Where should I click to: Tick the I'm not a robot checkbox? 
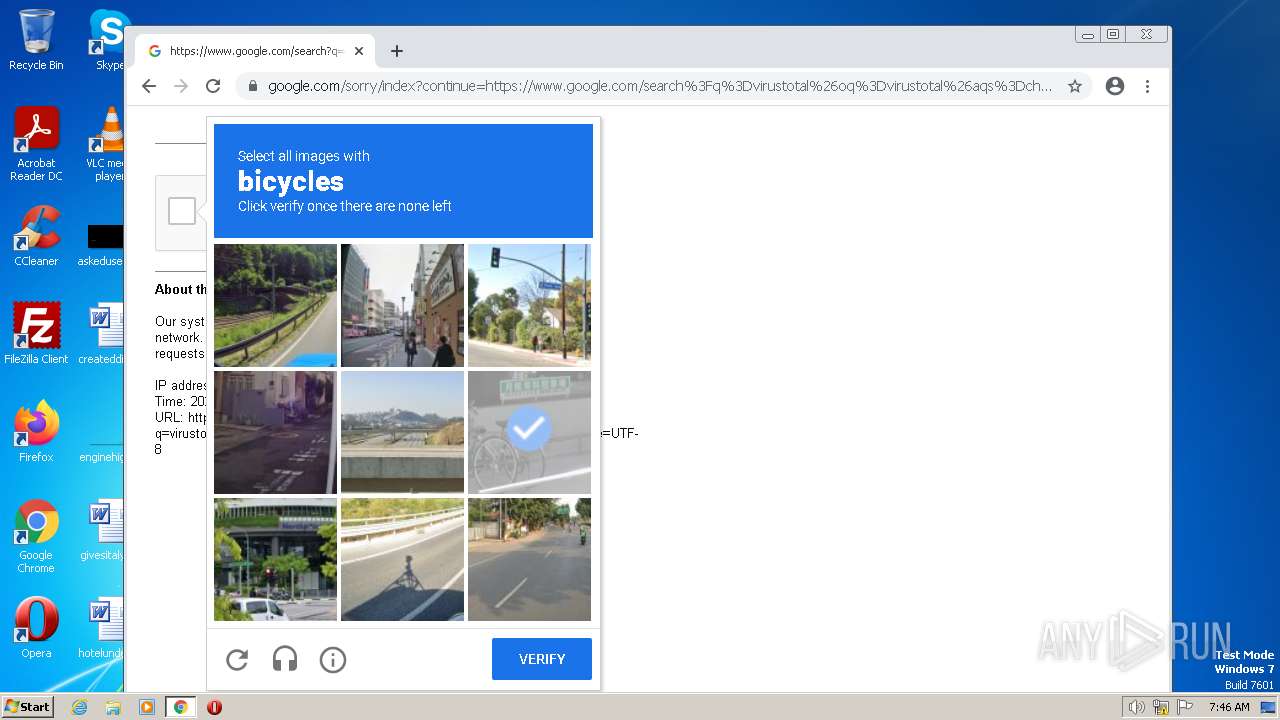(182, 211)
